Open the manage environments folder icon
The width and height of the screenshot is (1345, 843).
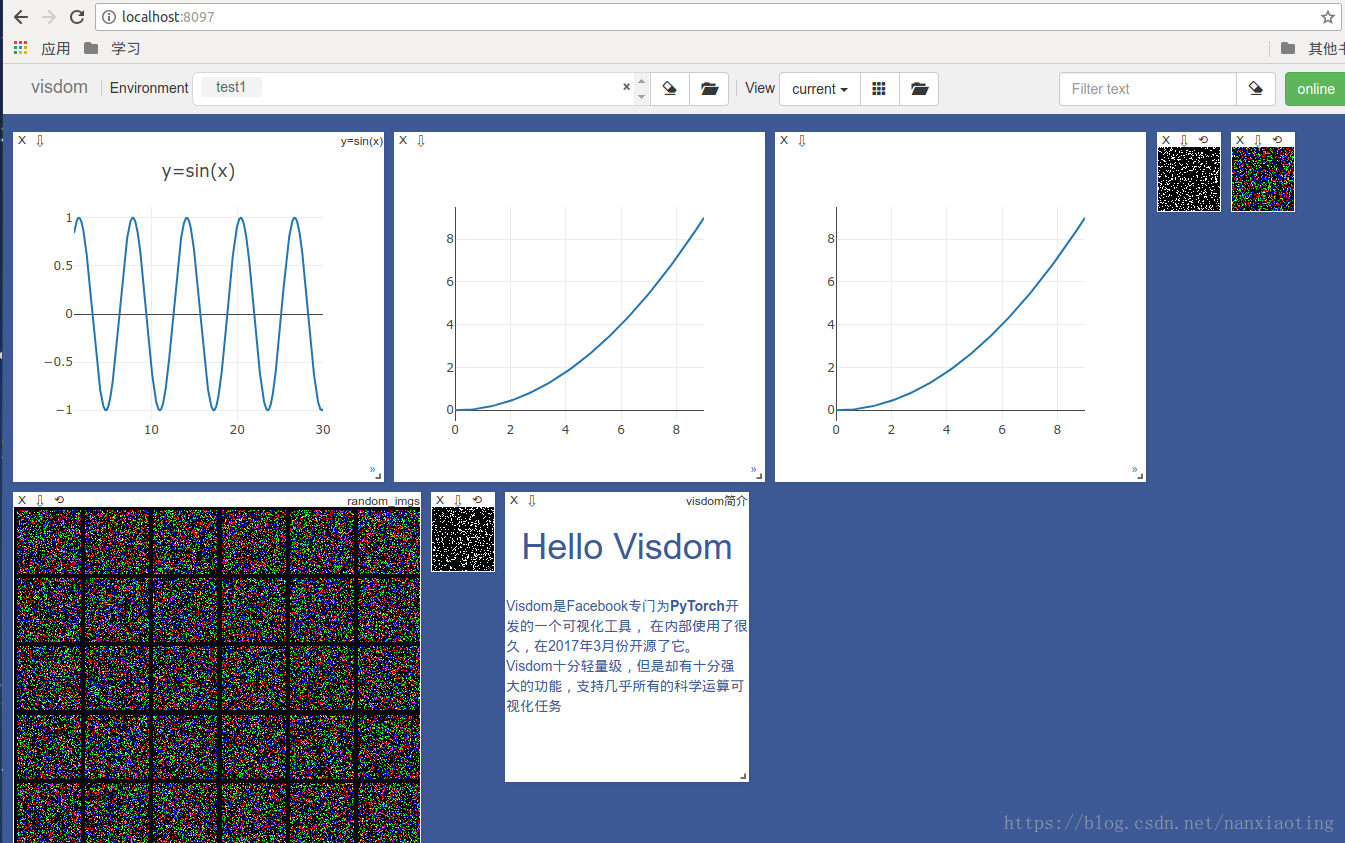tap(709, 88)
